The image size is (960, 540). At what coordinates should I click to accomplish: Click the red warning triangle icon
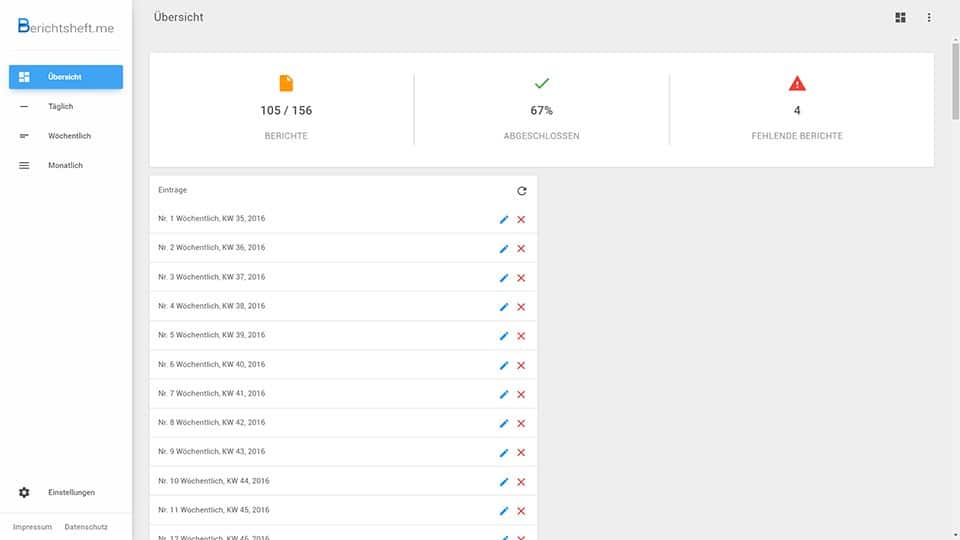797,83
